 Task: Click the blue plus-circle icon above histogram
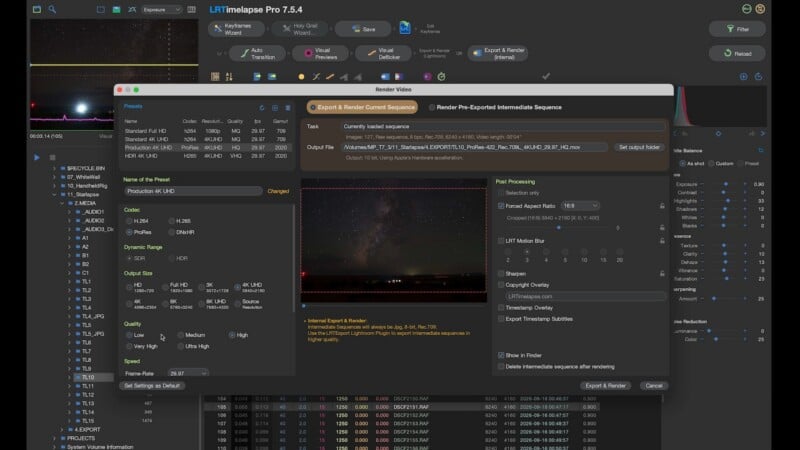[x=743, y=77]
